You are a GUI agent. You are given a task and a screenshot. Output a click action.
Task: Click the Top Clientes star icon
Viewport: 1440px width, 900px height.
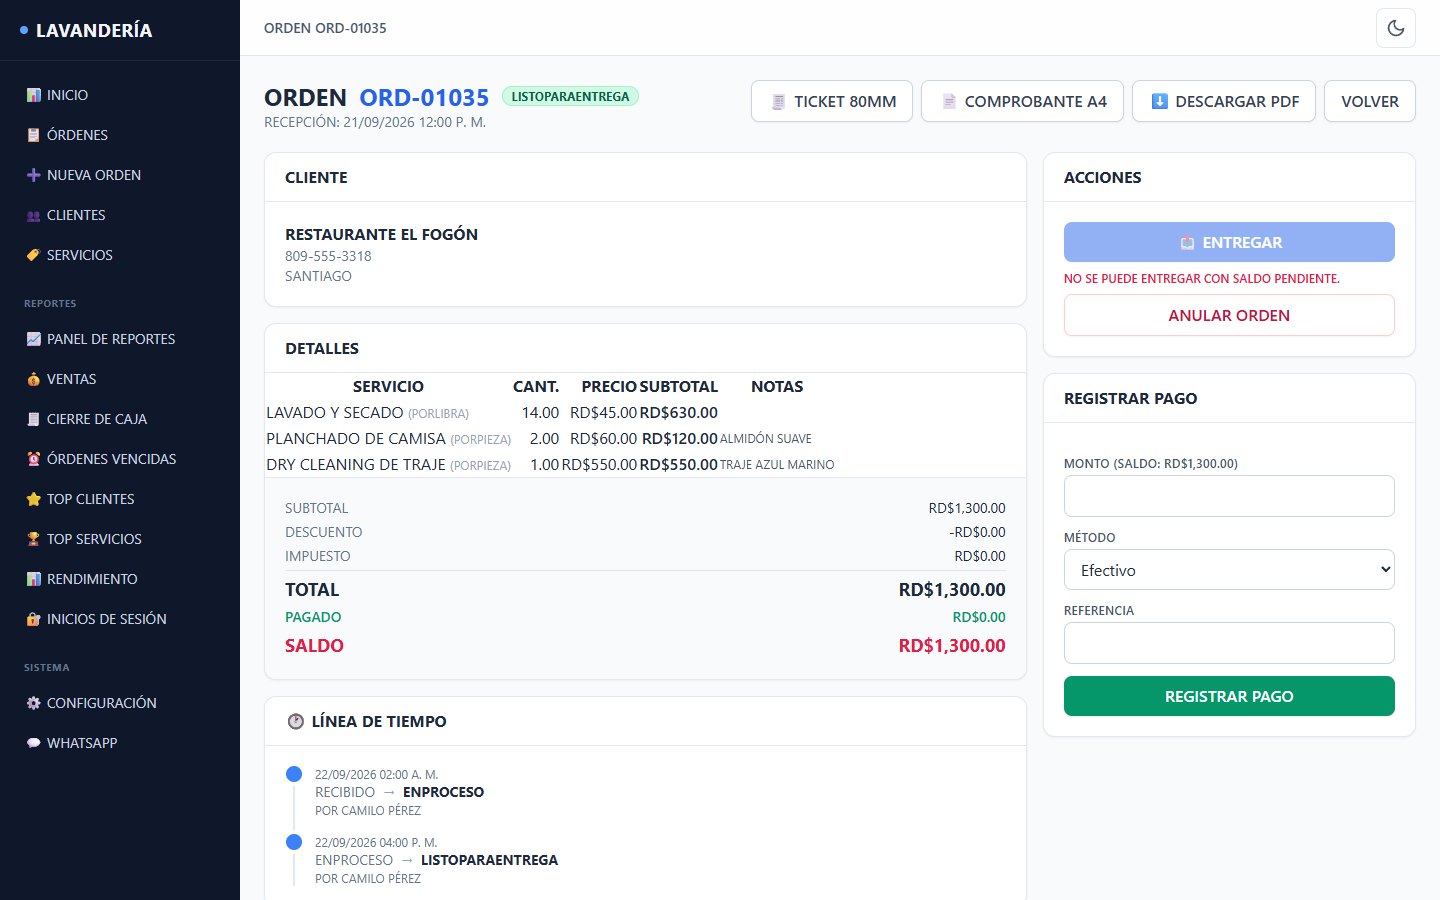coord(34,499)
